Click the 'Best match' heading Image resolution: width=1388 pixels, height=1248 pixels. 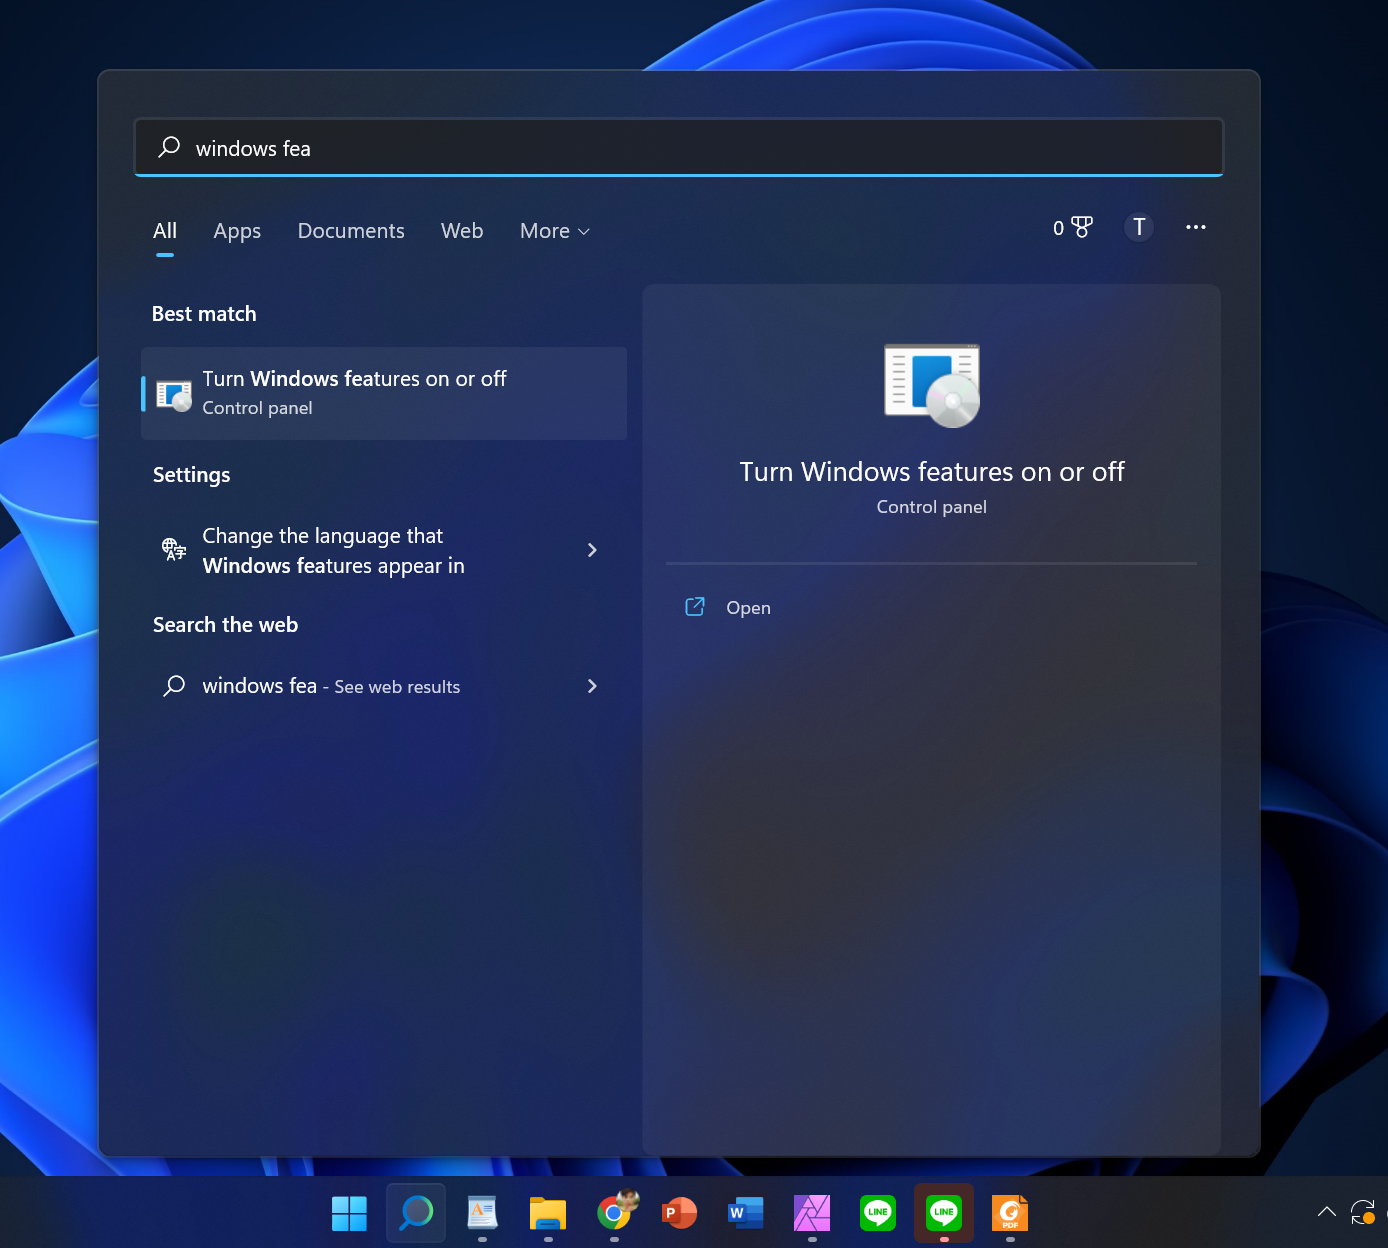tap(204, 314)
